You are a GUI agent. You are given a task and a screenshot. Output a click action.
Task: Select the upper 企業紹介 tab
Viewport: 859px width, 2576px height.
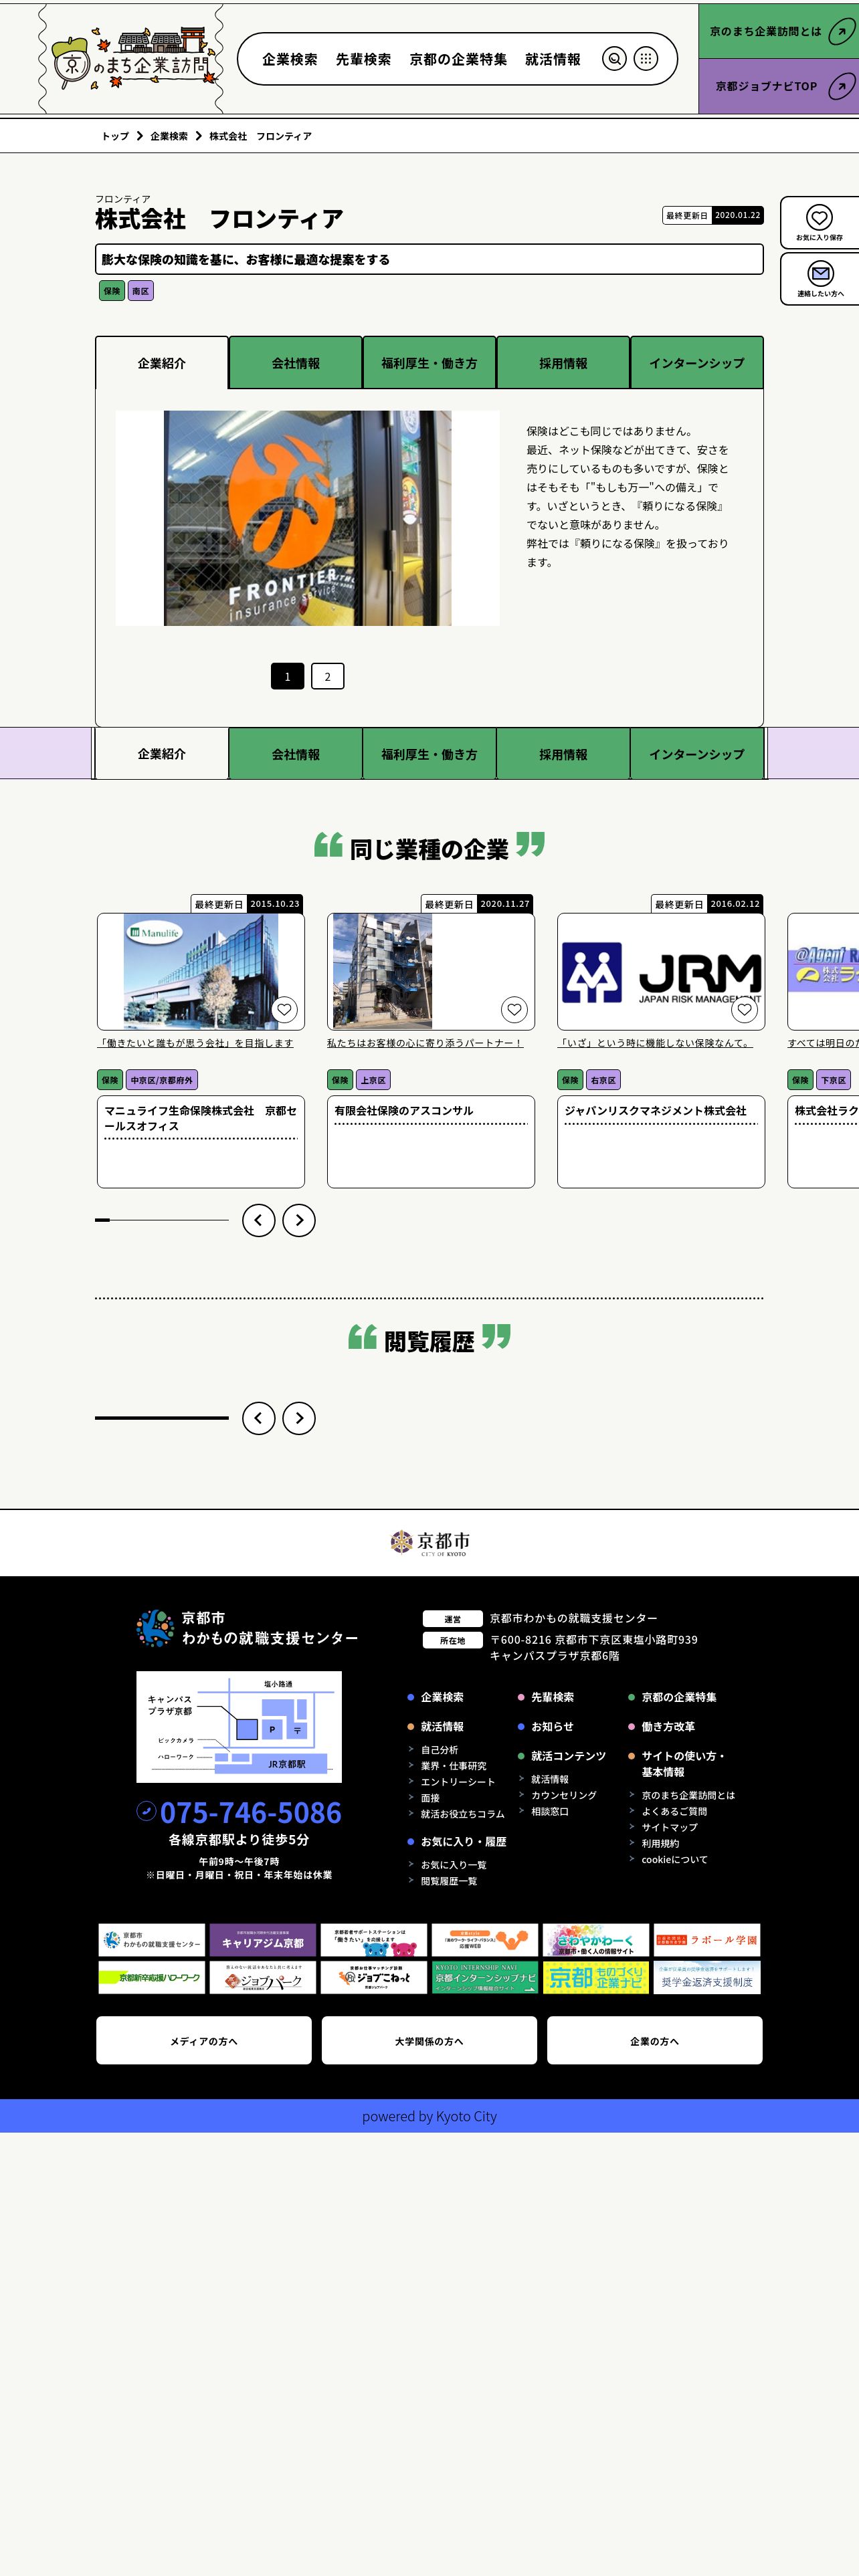(x=162, y=363)
